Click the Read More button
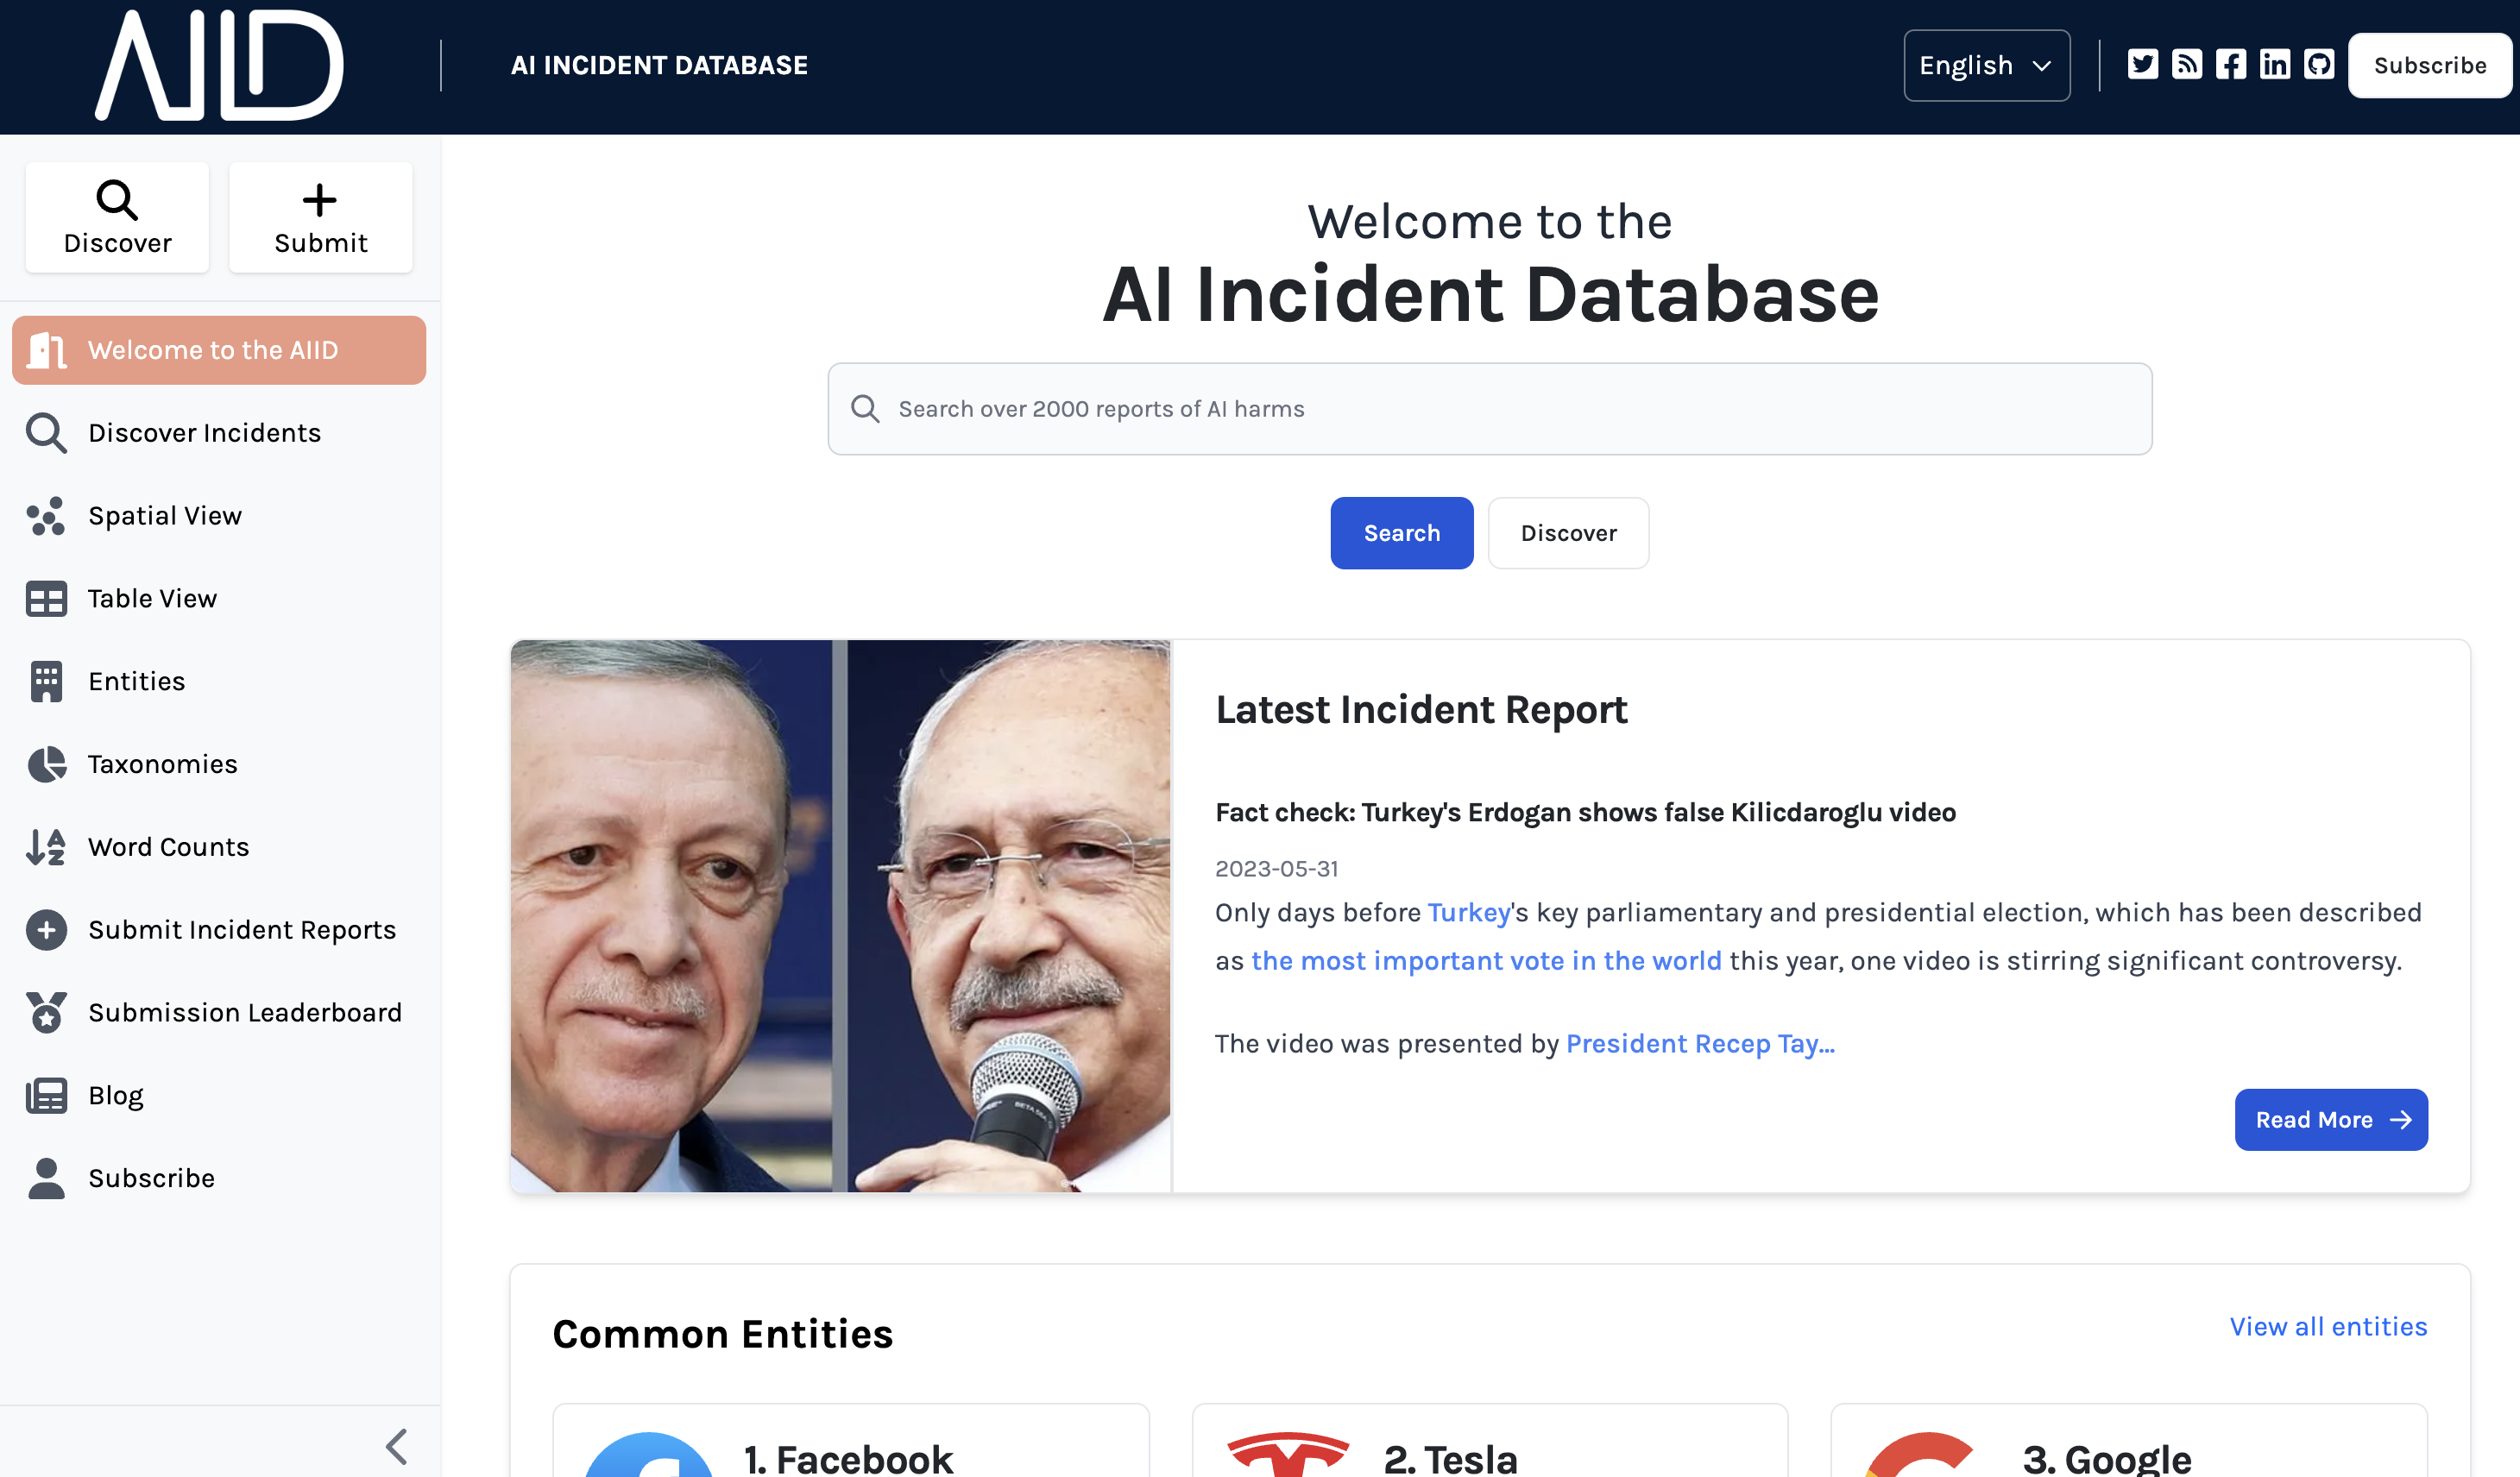Viewport: 2520px width, 1477px height. pos(2330,1119)
